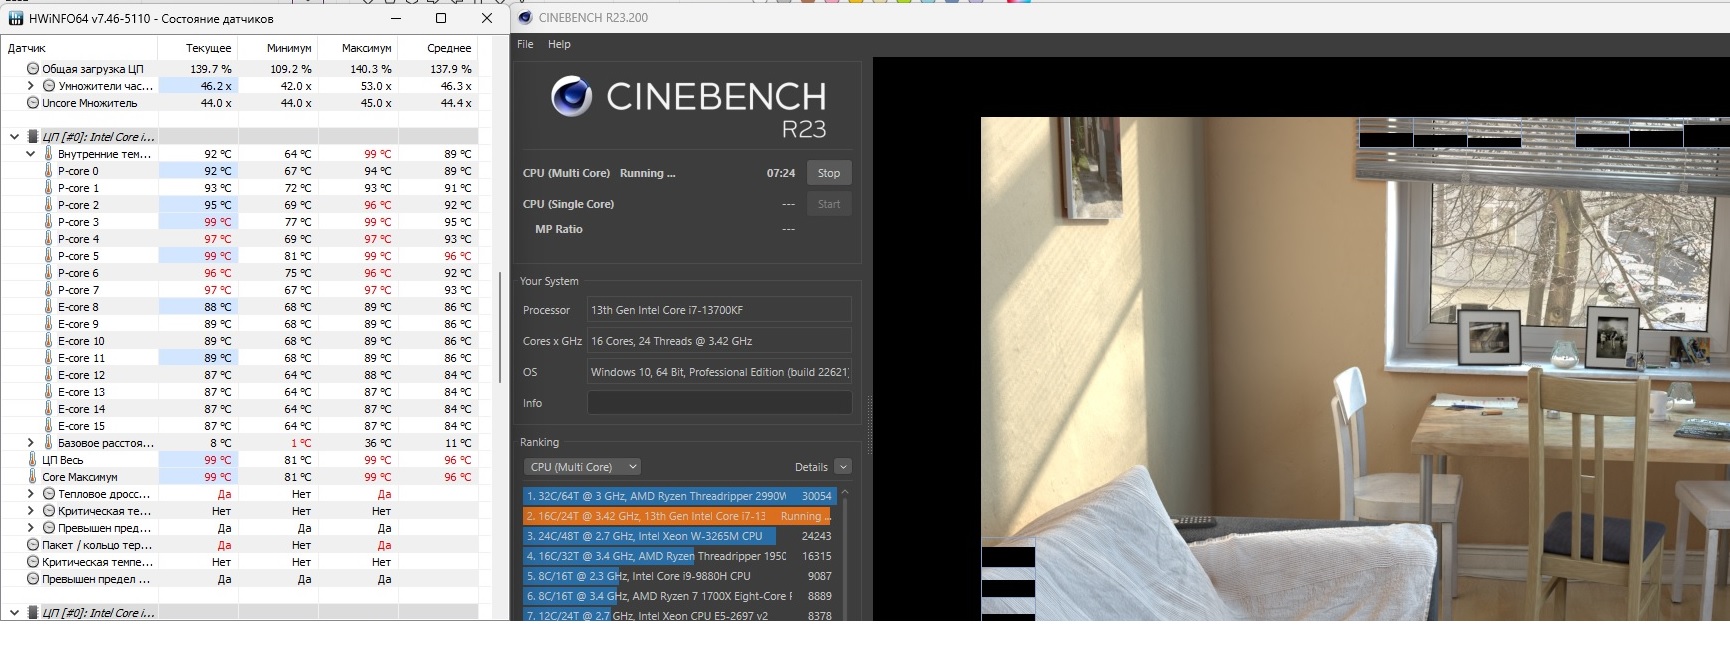
Task: Select the running 13th Gen Intel Core i7-13 entry
Action: (x=677, y=516)
